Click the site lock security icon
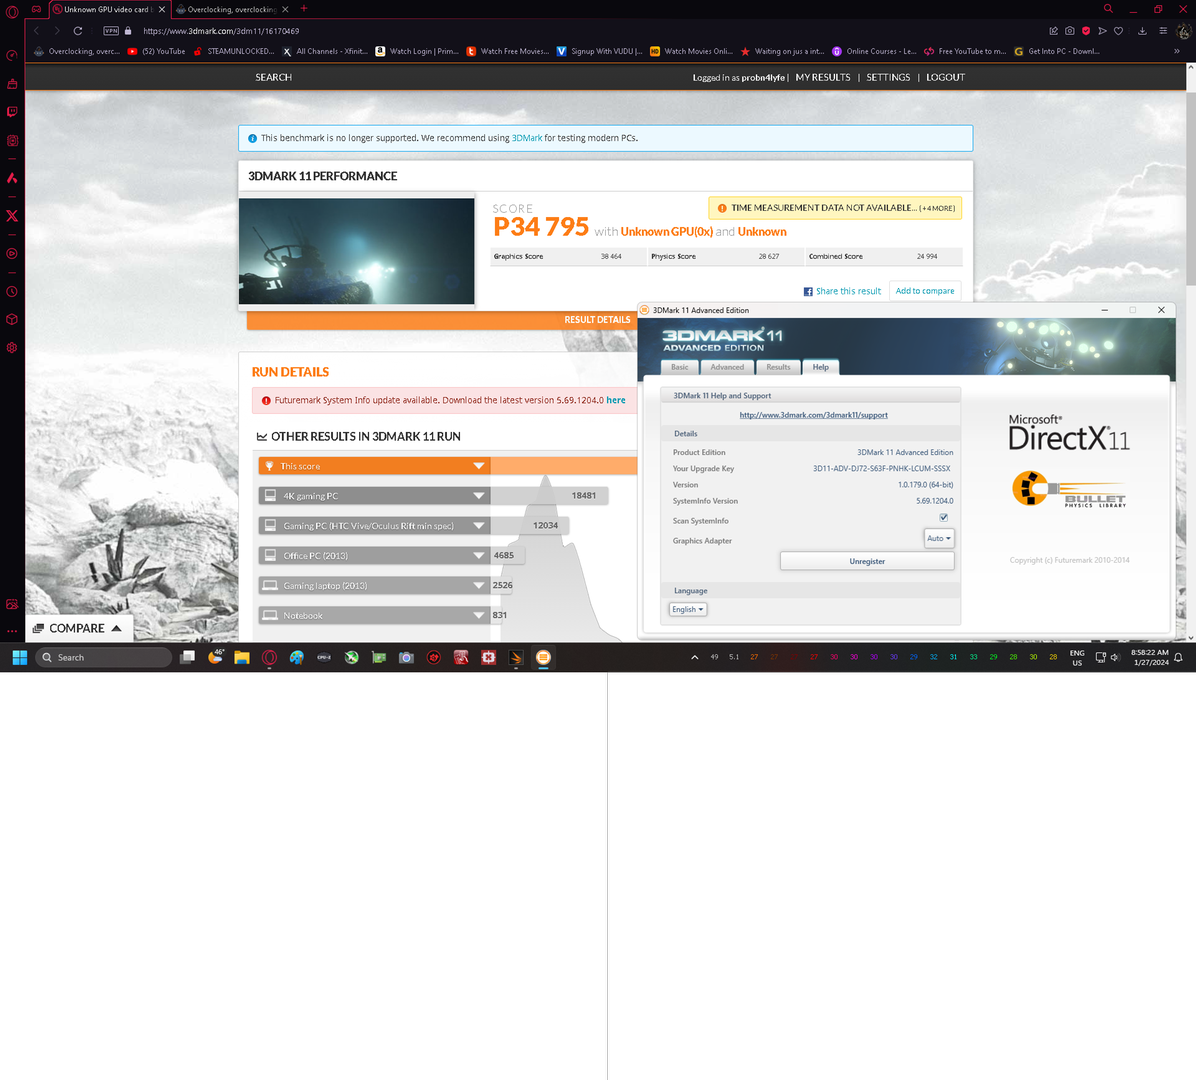This screenshot has width=1196, height=1080. (x=128, y=31)
